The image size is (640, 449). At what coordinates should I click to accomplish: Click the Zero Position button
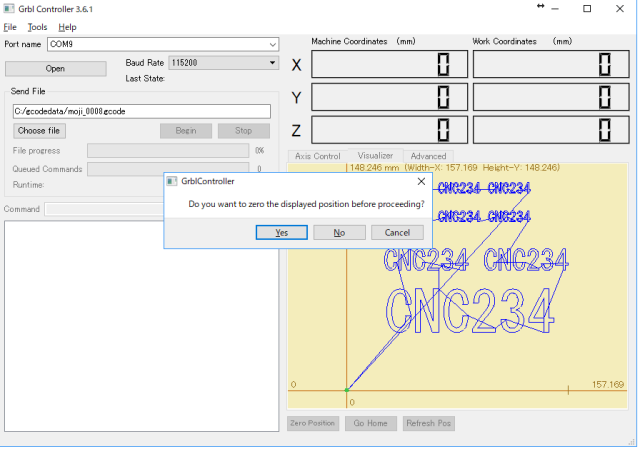click(x=313, y=423)
